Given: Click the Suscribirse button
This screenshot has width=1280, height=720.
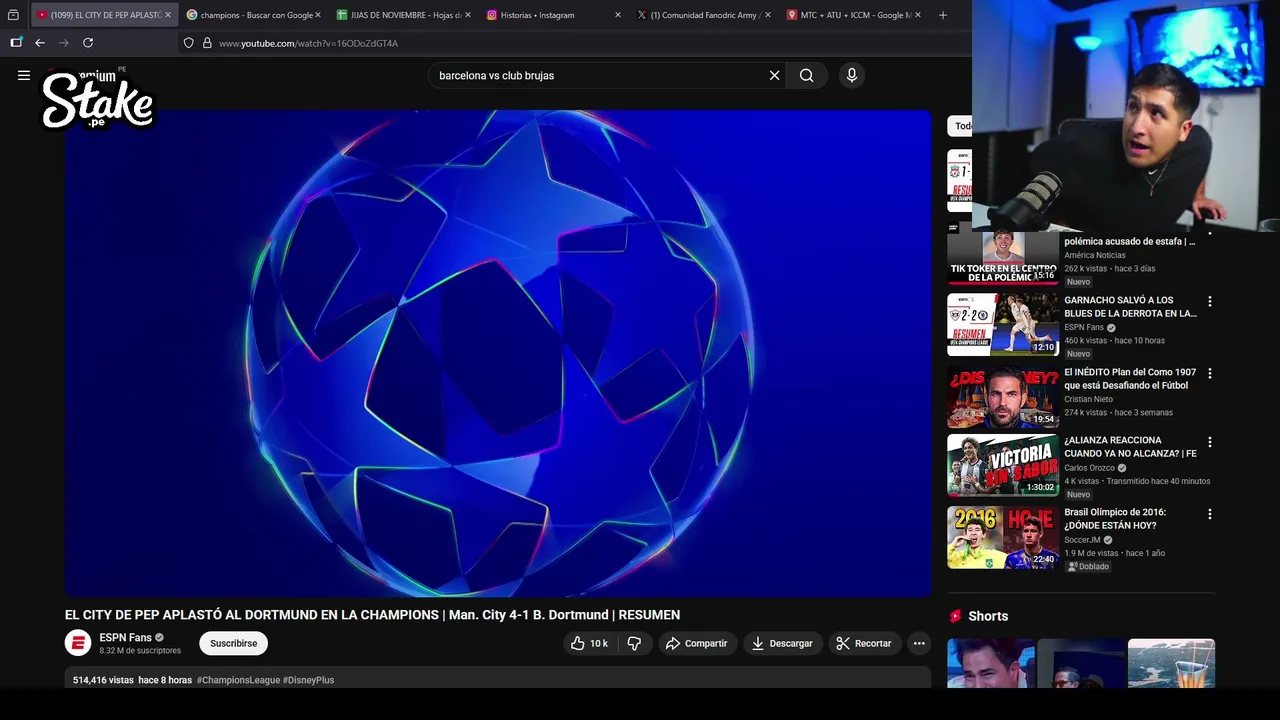Looking at the screenshot, I should (233, 643).
